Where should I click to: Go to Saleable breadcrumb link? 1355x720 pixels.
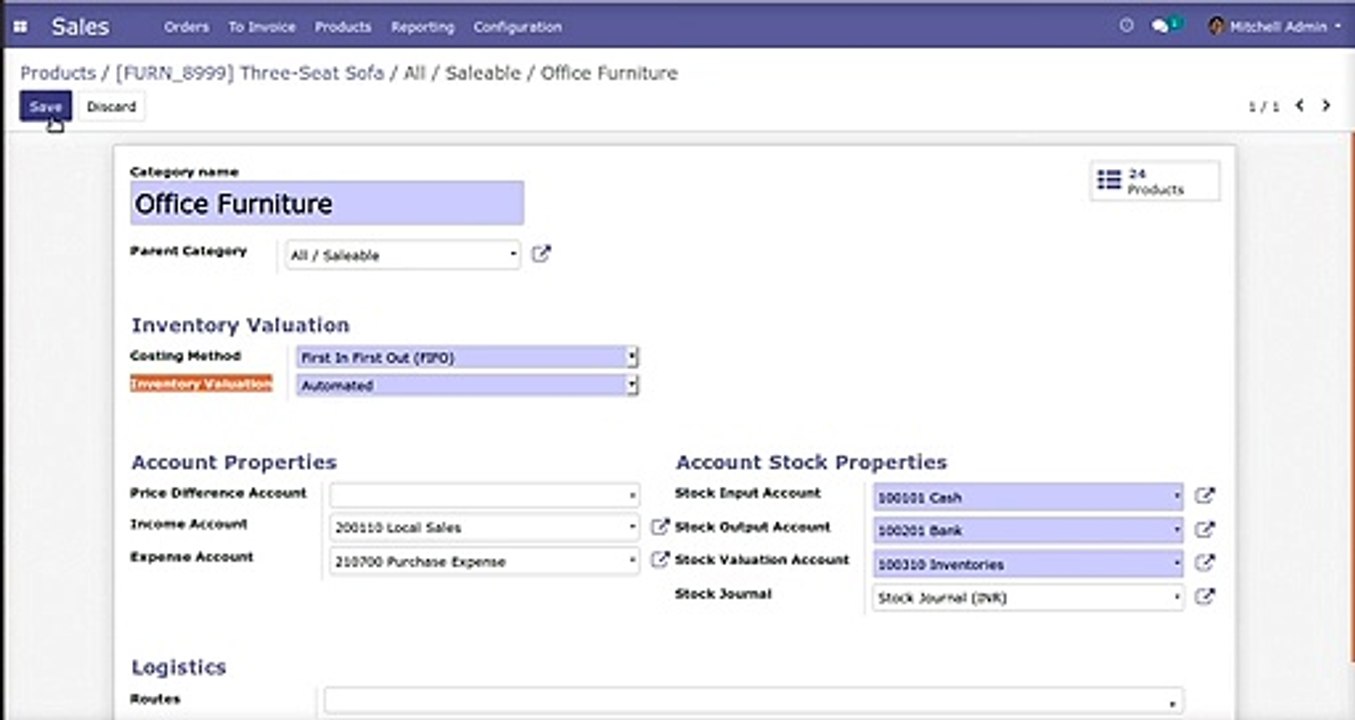[x=484, y=73]
